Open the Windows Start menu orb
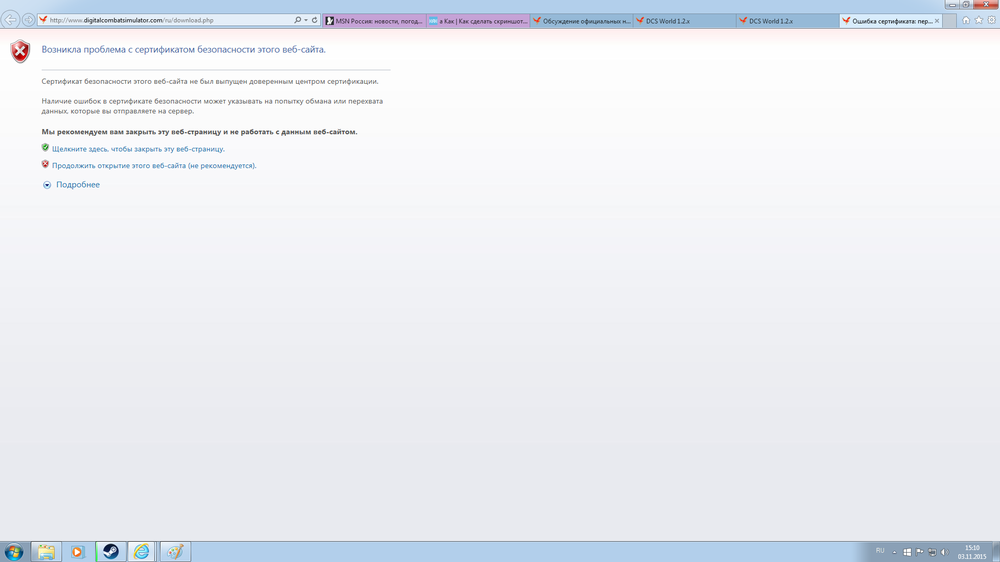The width and height of the screenshot is (1000, 562). coord(13,552)
